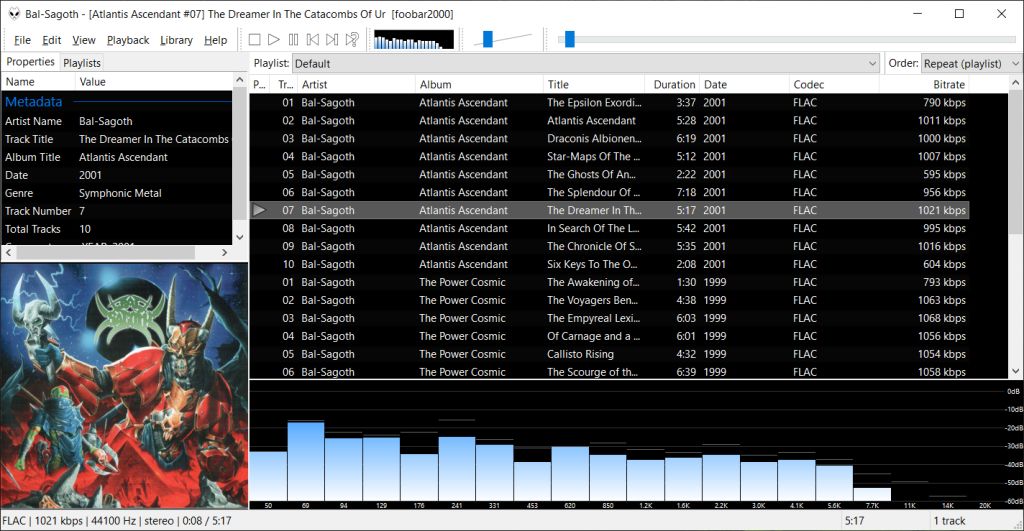This screenshot has width=1024, height=531.
Task: Click the Metadata section heading
Action: click(34, 102)
